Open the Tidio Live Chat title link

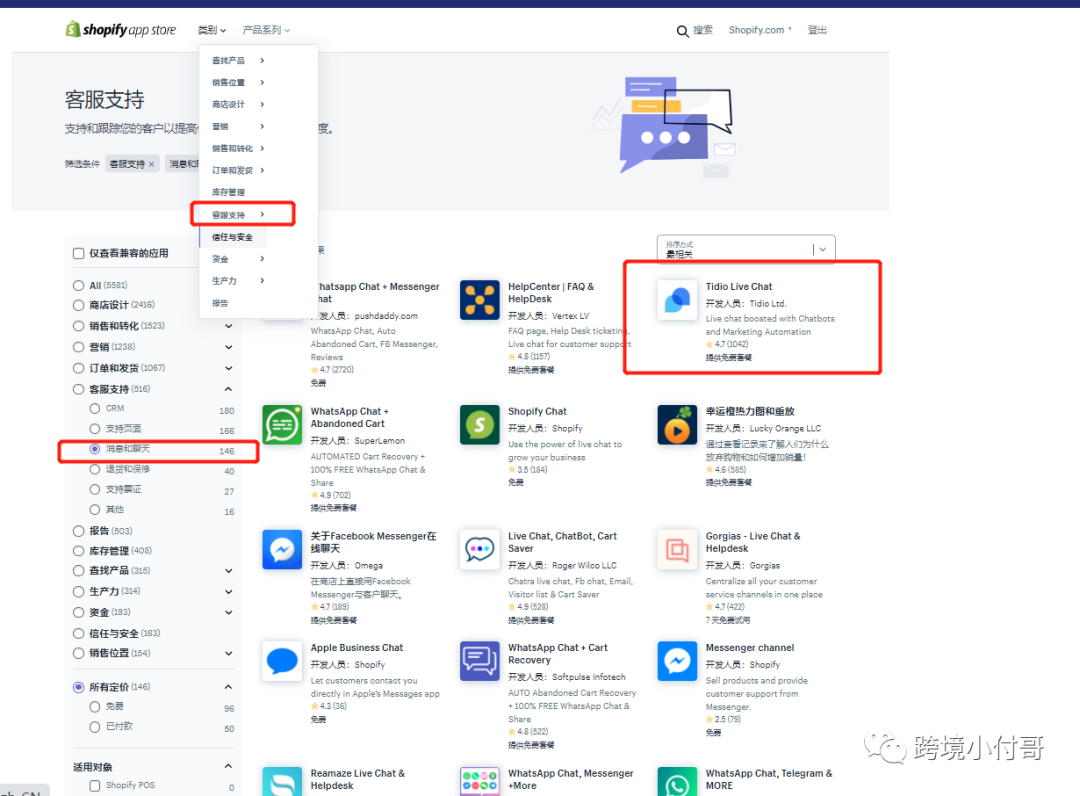click(x=739, y=286)
